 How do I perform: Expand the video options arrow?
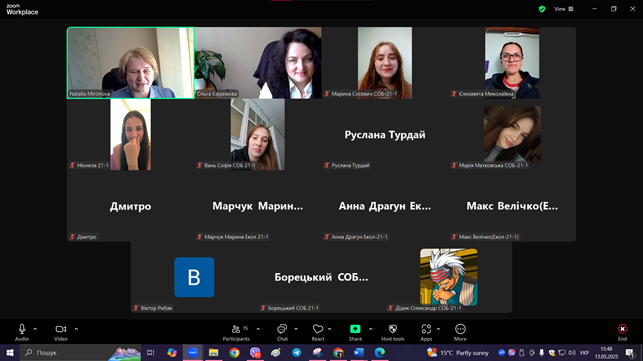coord(76,329)
